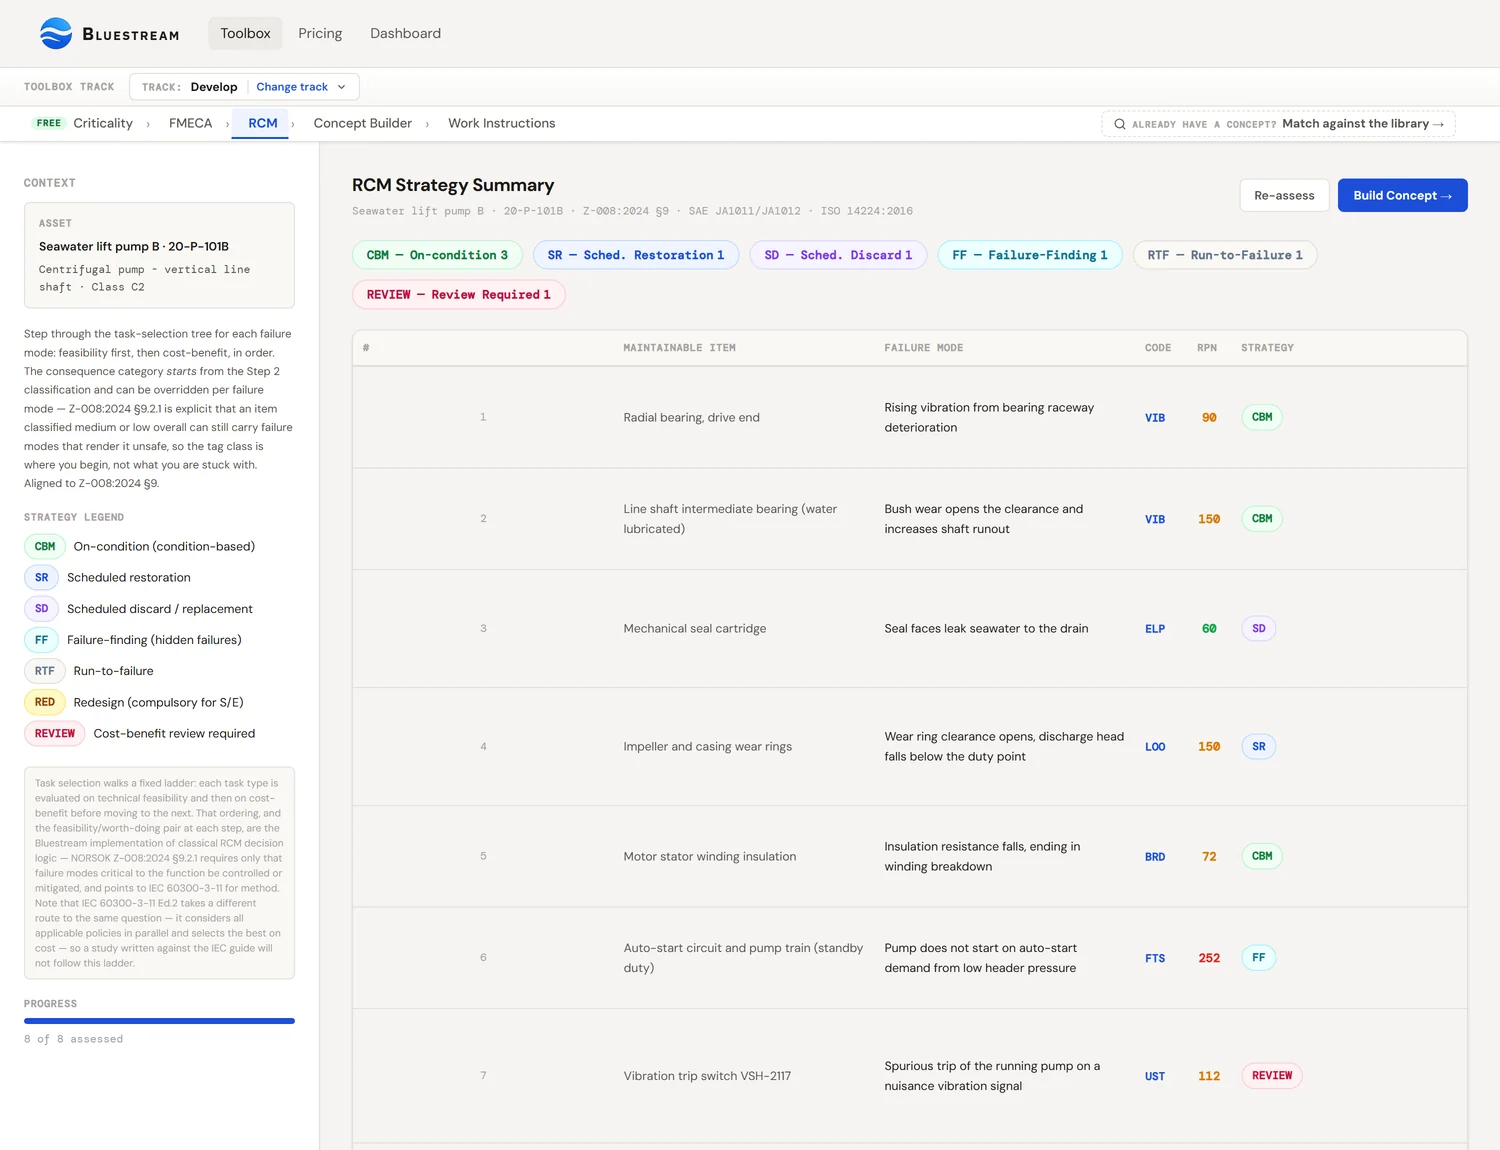Click the Motor stator winding insulation item
This screenshot has width=1500, height=1150.
pos(710,856)
